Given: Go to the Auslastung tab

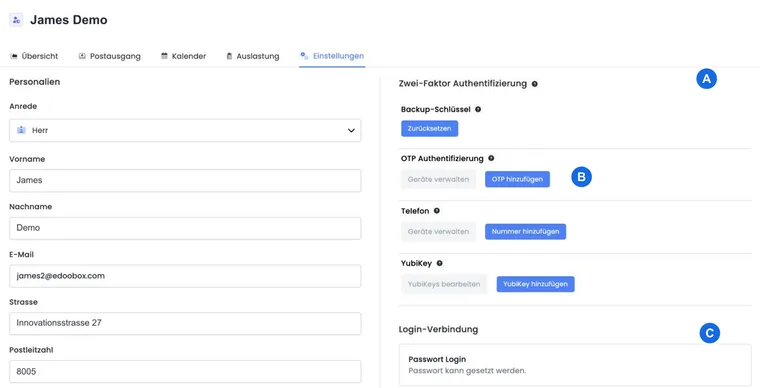Looking at the screenshot, I should [253, 56].
